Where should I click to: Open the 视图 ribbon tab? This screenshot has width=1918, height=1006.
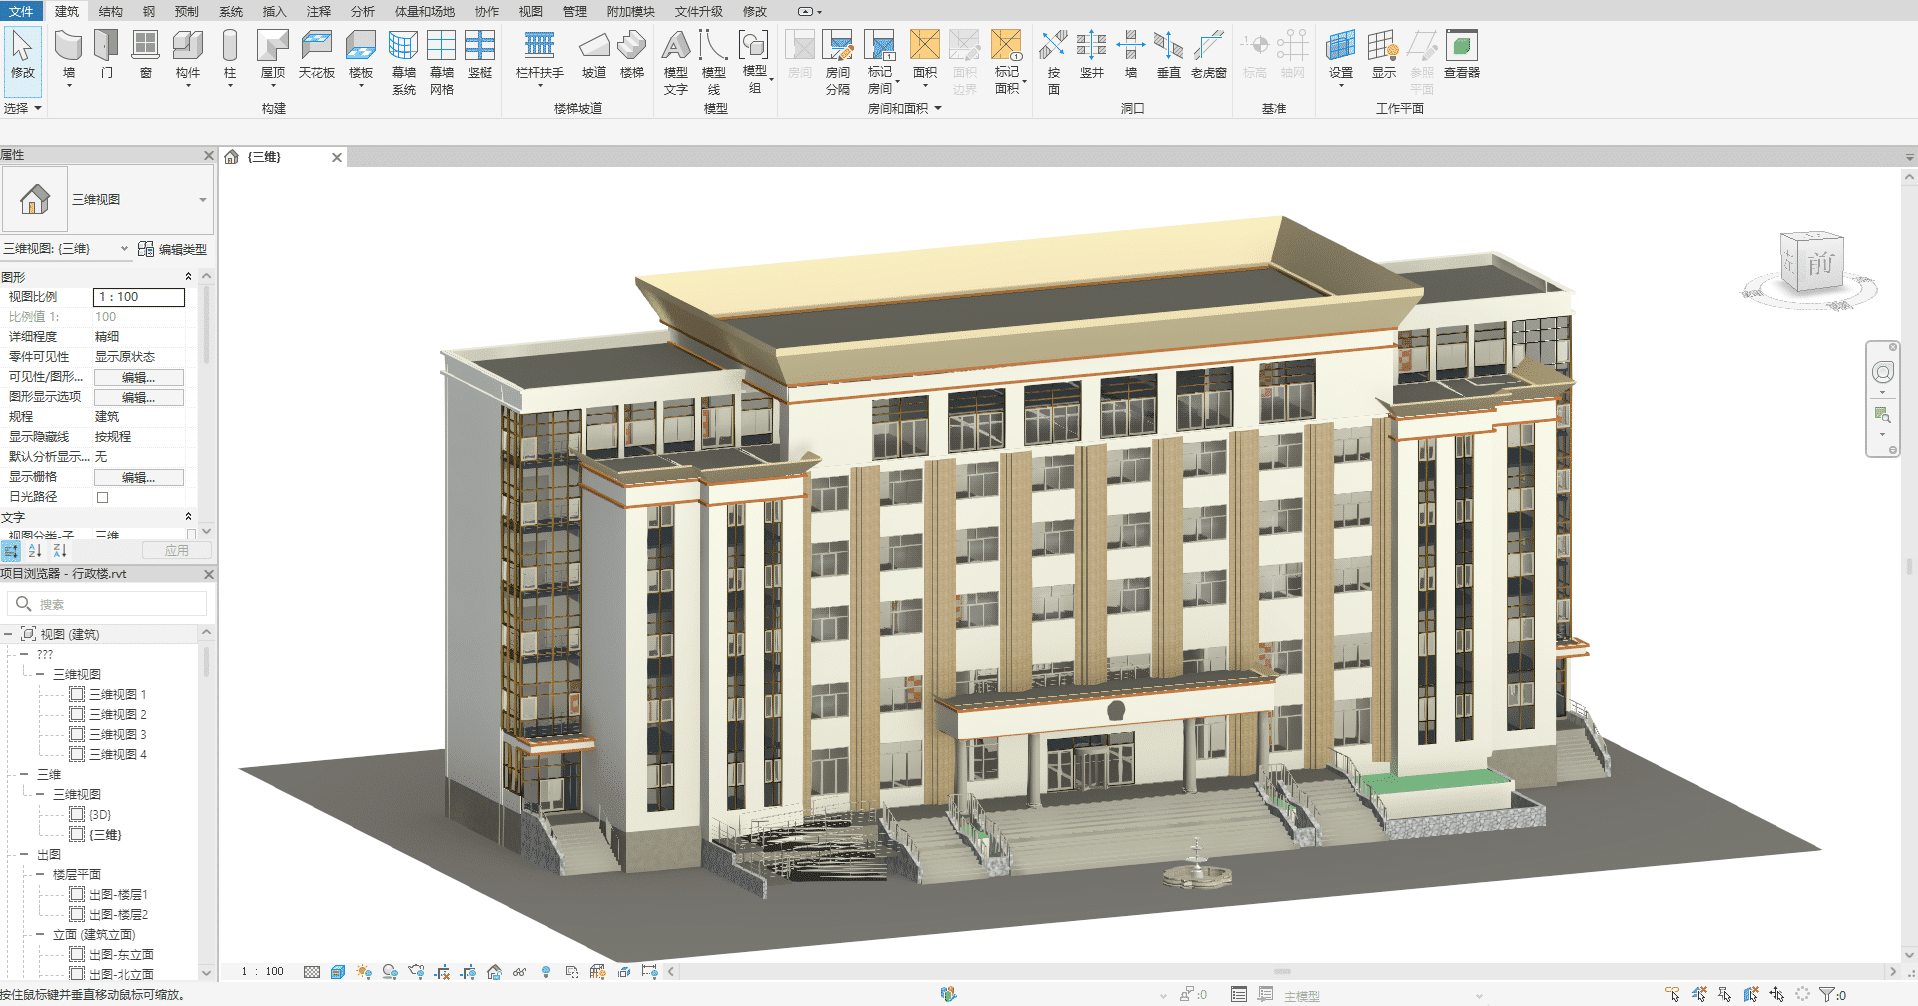530,11
